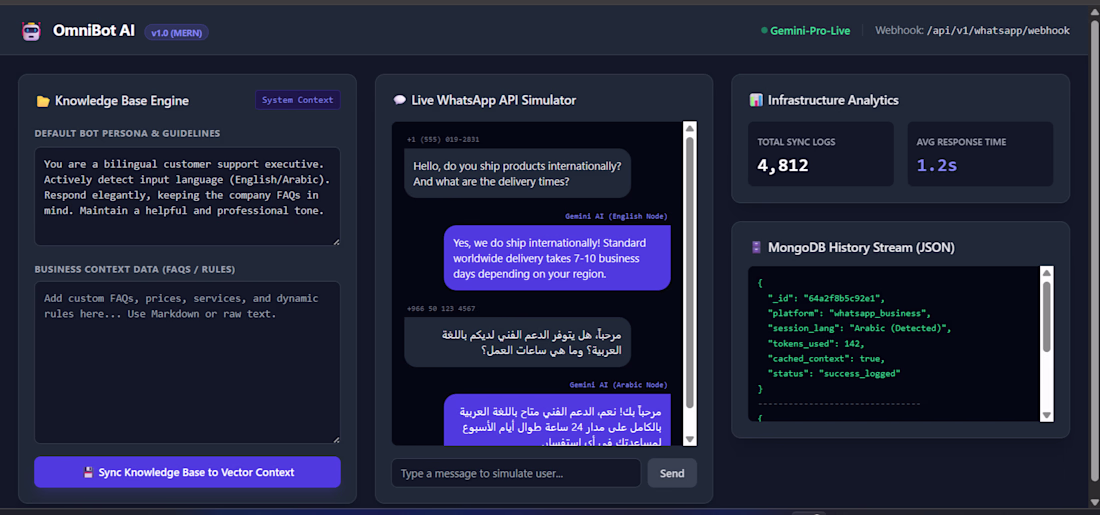The height and width of the screenshot is (515, 1100).
Task: Click the folder icon beside Knowledge Base Engine
Action: 43,101
